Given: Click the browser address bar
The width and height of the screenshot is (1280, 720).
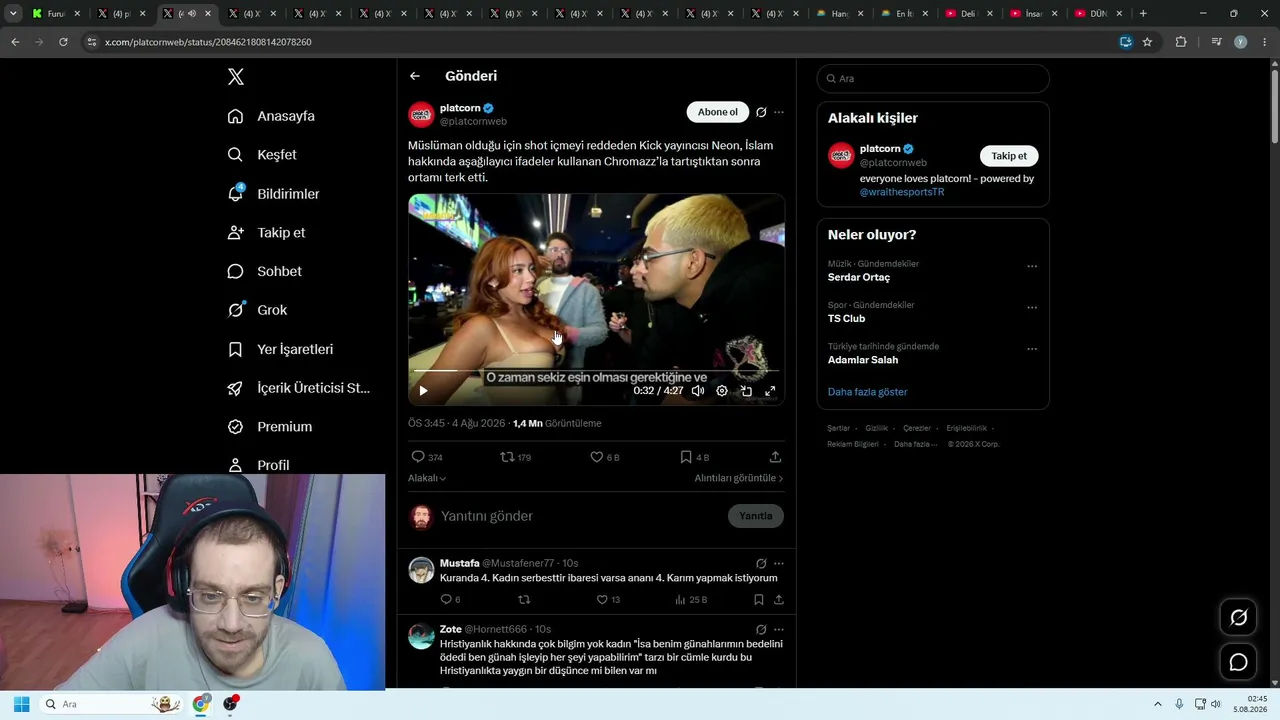Looking at the screenshot, I should click(600, 42).
